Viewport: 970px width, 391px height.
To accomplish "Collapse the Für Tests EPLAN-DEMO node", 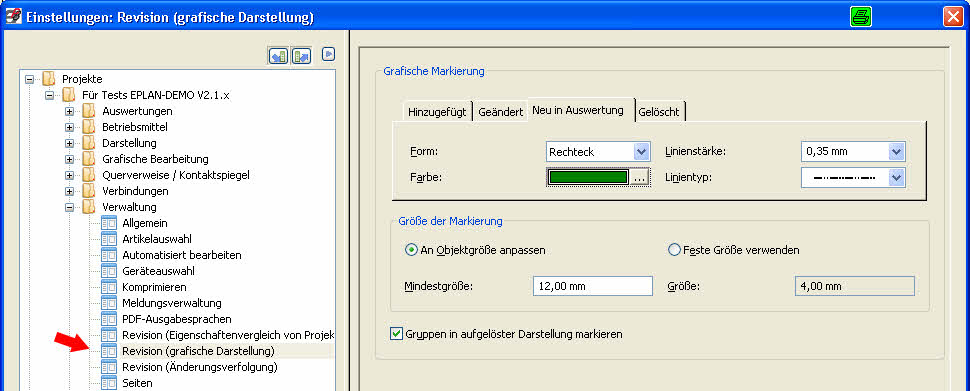I will [x=49, y=95].
